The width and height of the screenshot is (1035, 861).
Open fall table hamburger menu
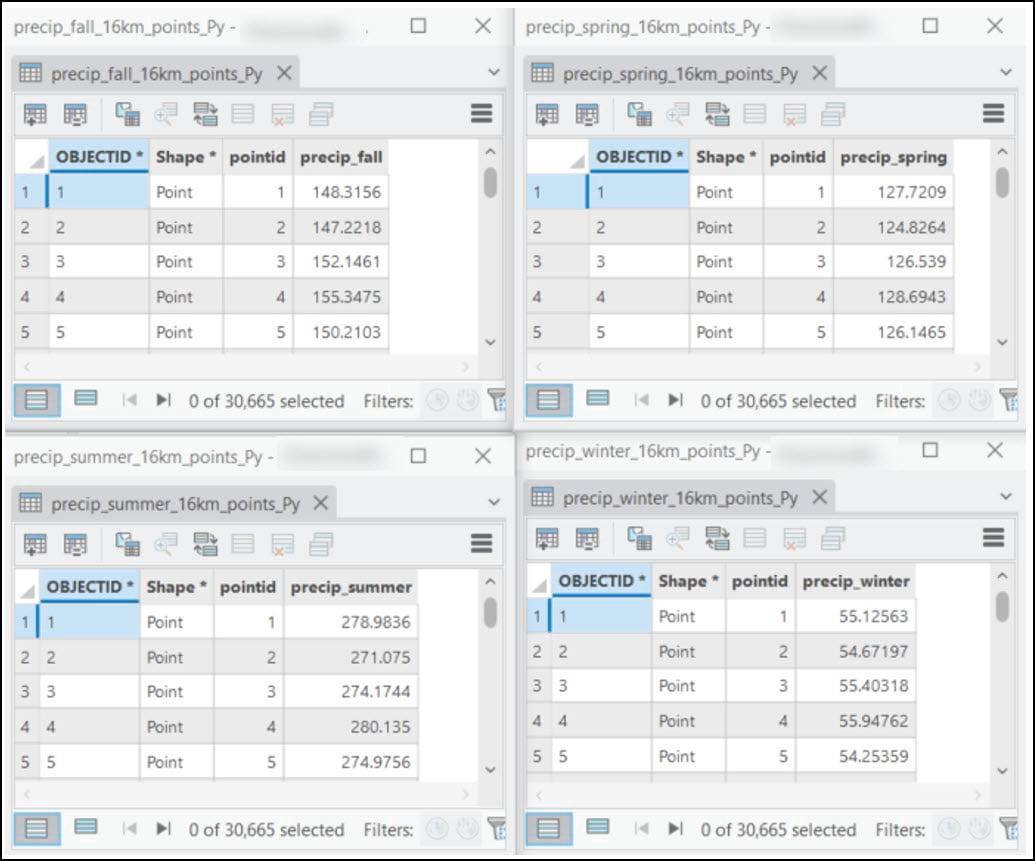point(481,114)
